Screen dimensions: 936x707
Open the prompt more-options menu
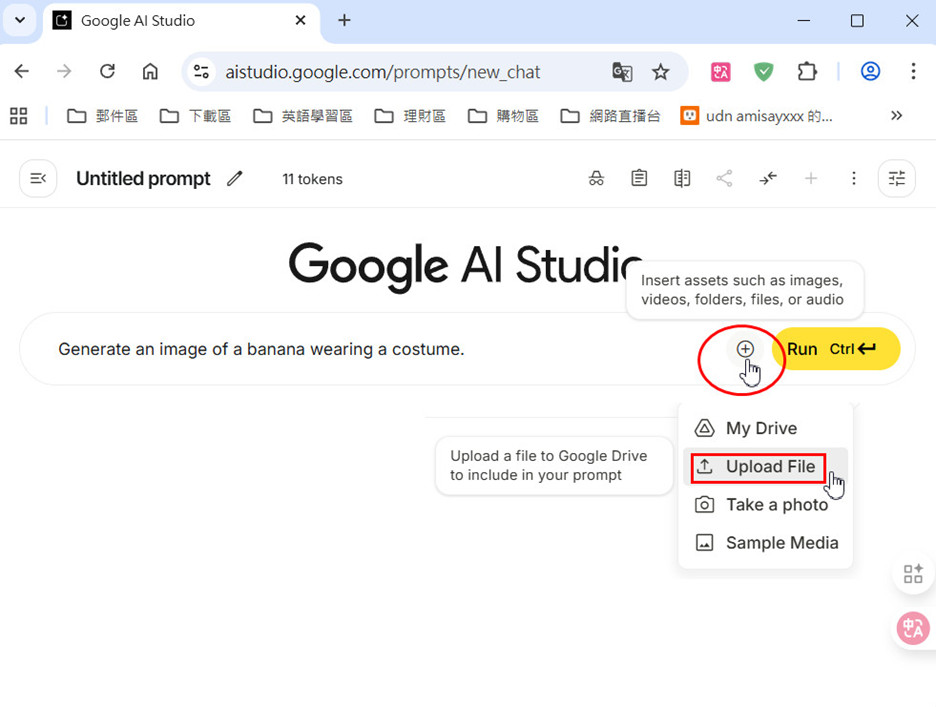click(854, 178)
